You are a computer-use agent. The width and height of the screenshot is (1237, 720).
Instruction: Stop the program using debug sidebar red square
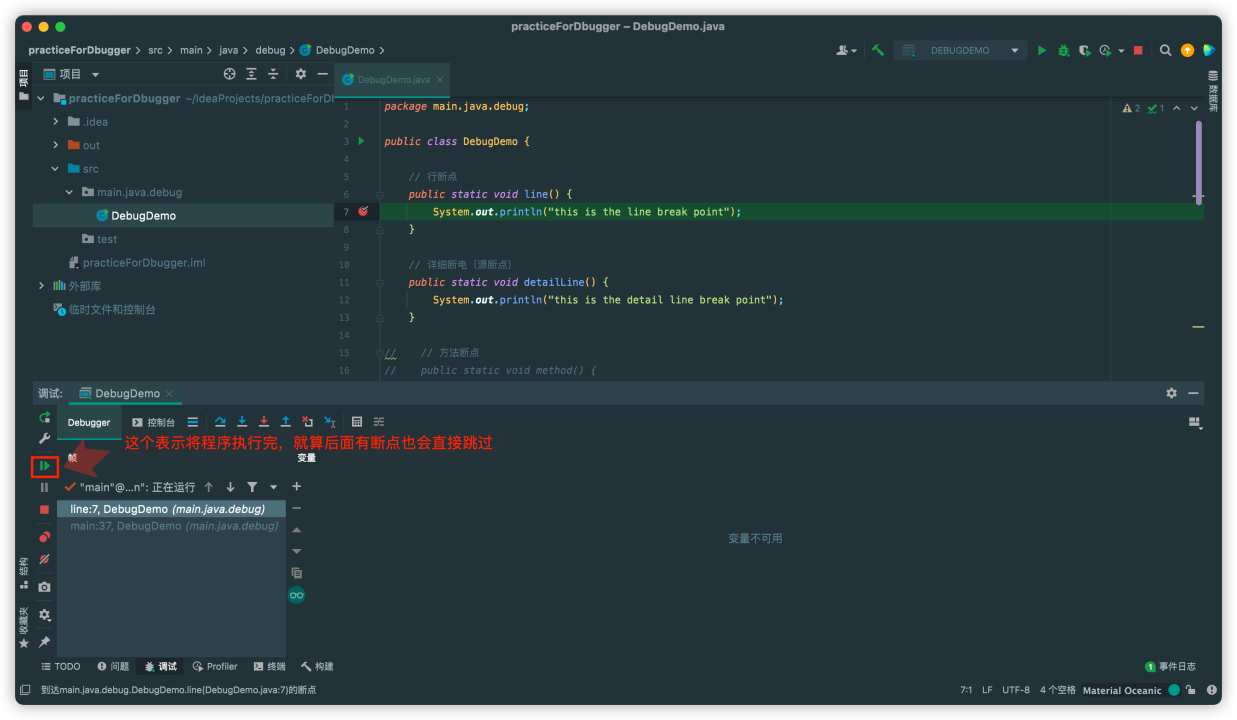click(x=44, y=509)
